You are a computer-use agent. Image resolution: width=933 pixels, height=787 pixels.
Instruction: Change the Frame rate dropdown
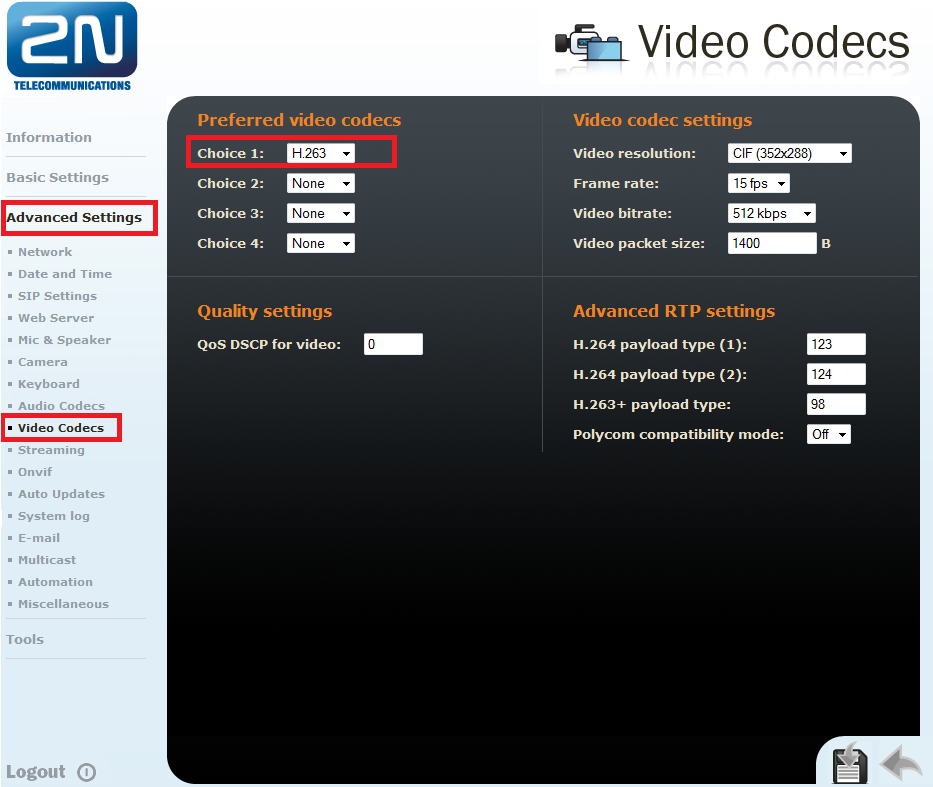click(x=758, y=183)
